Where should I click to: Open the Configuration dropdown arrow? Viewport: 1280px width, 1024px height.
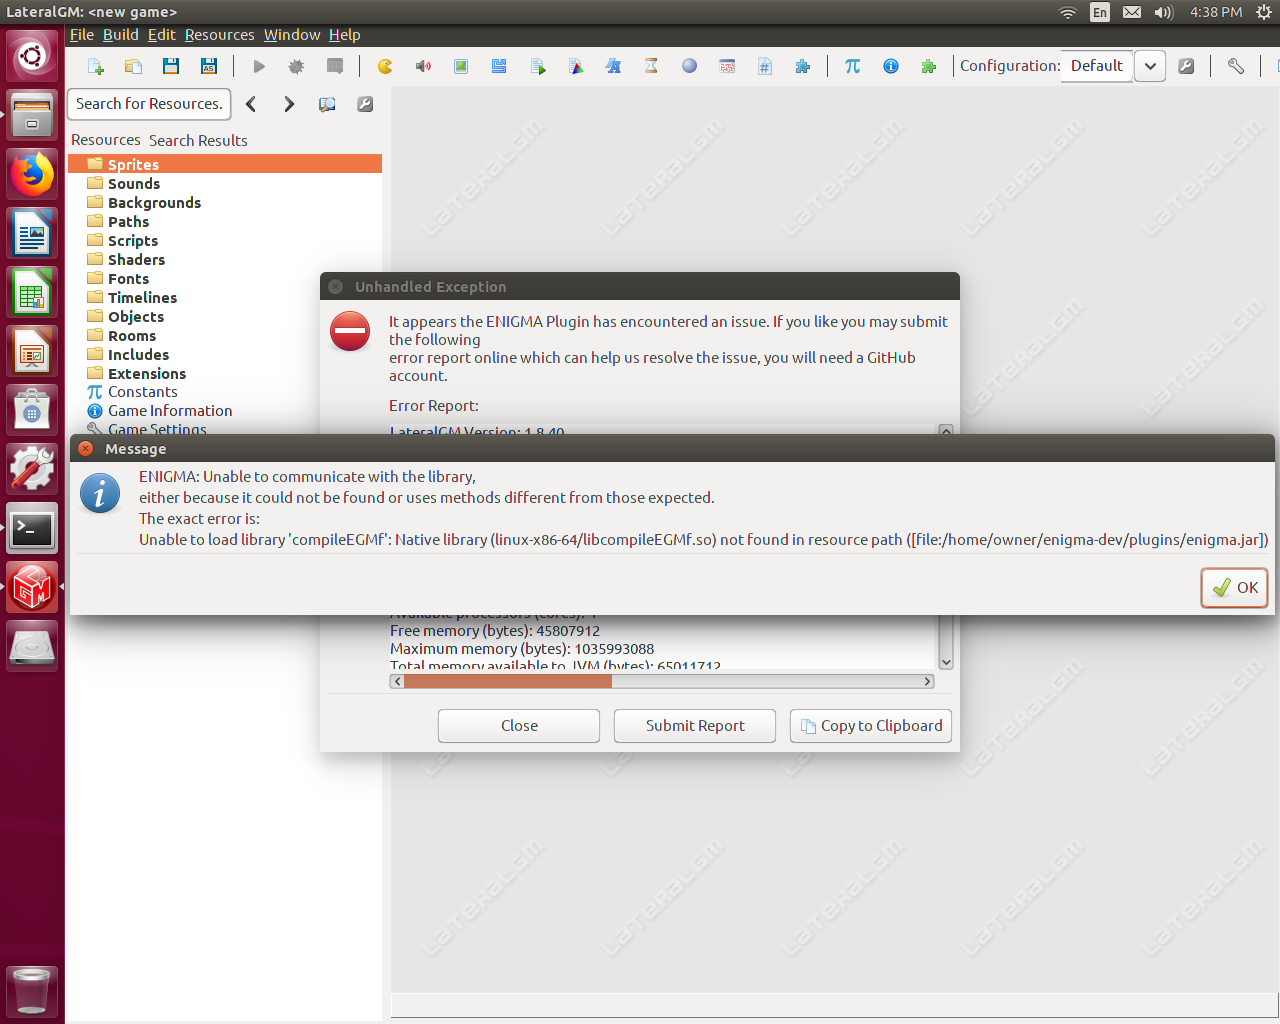pos(1150,66)
